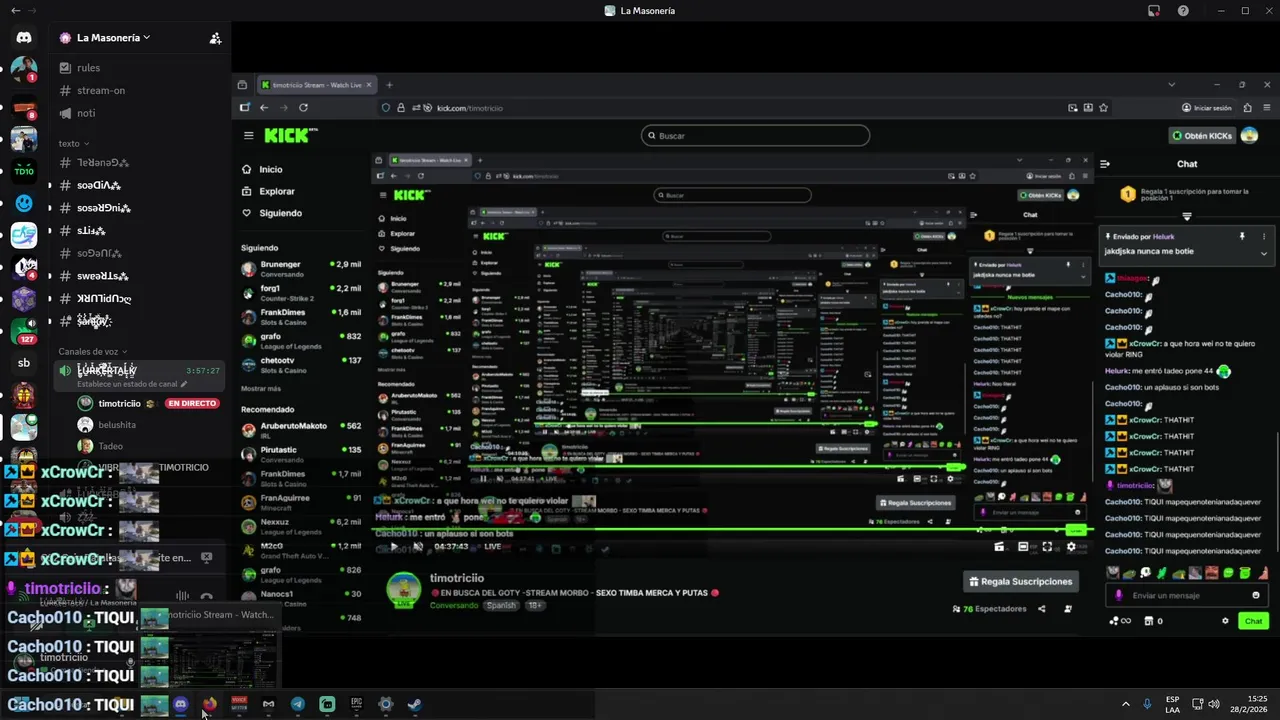Select the blue smiley face server icon
This screenshot has width=1280, height=720.
(24, 203)
